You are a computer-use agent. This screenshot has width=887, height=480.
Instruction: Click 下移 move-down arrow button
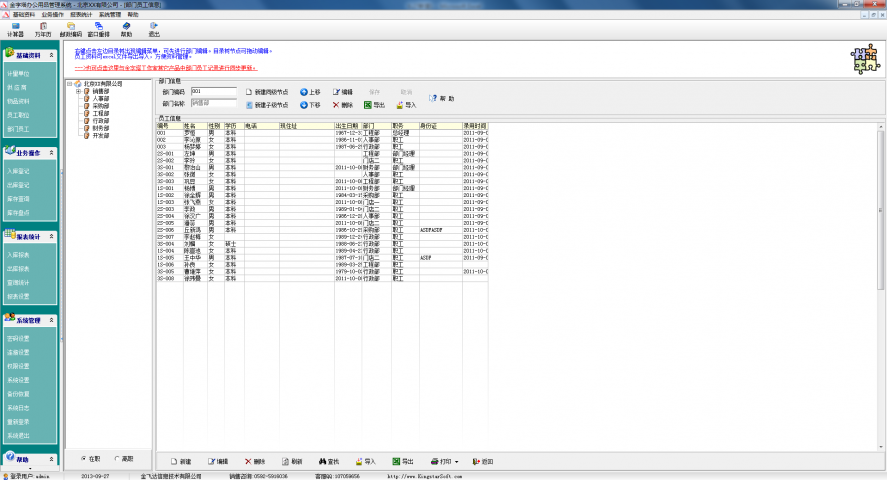[x=310, y=104]
